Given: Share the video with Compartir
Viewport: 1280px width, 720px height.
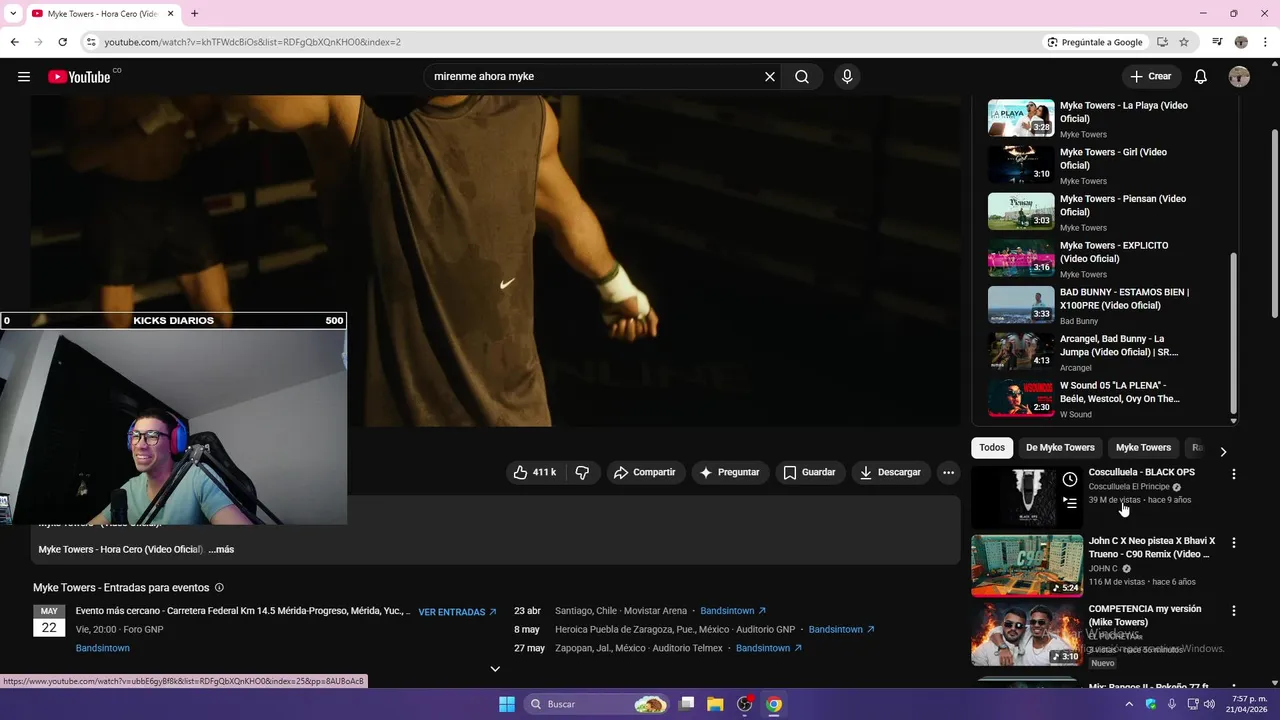Looking at the screenshot, I should 645,472.
